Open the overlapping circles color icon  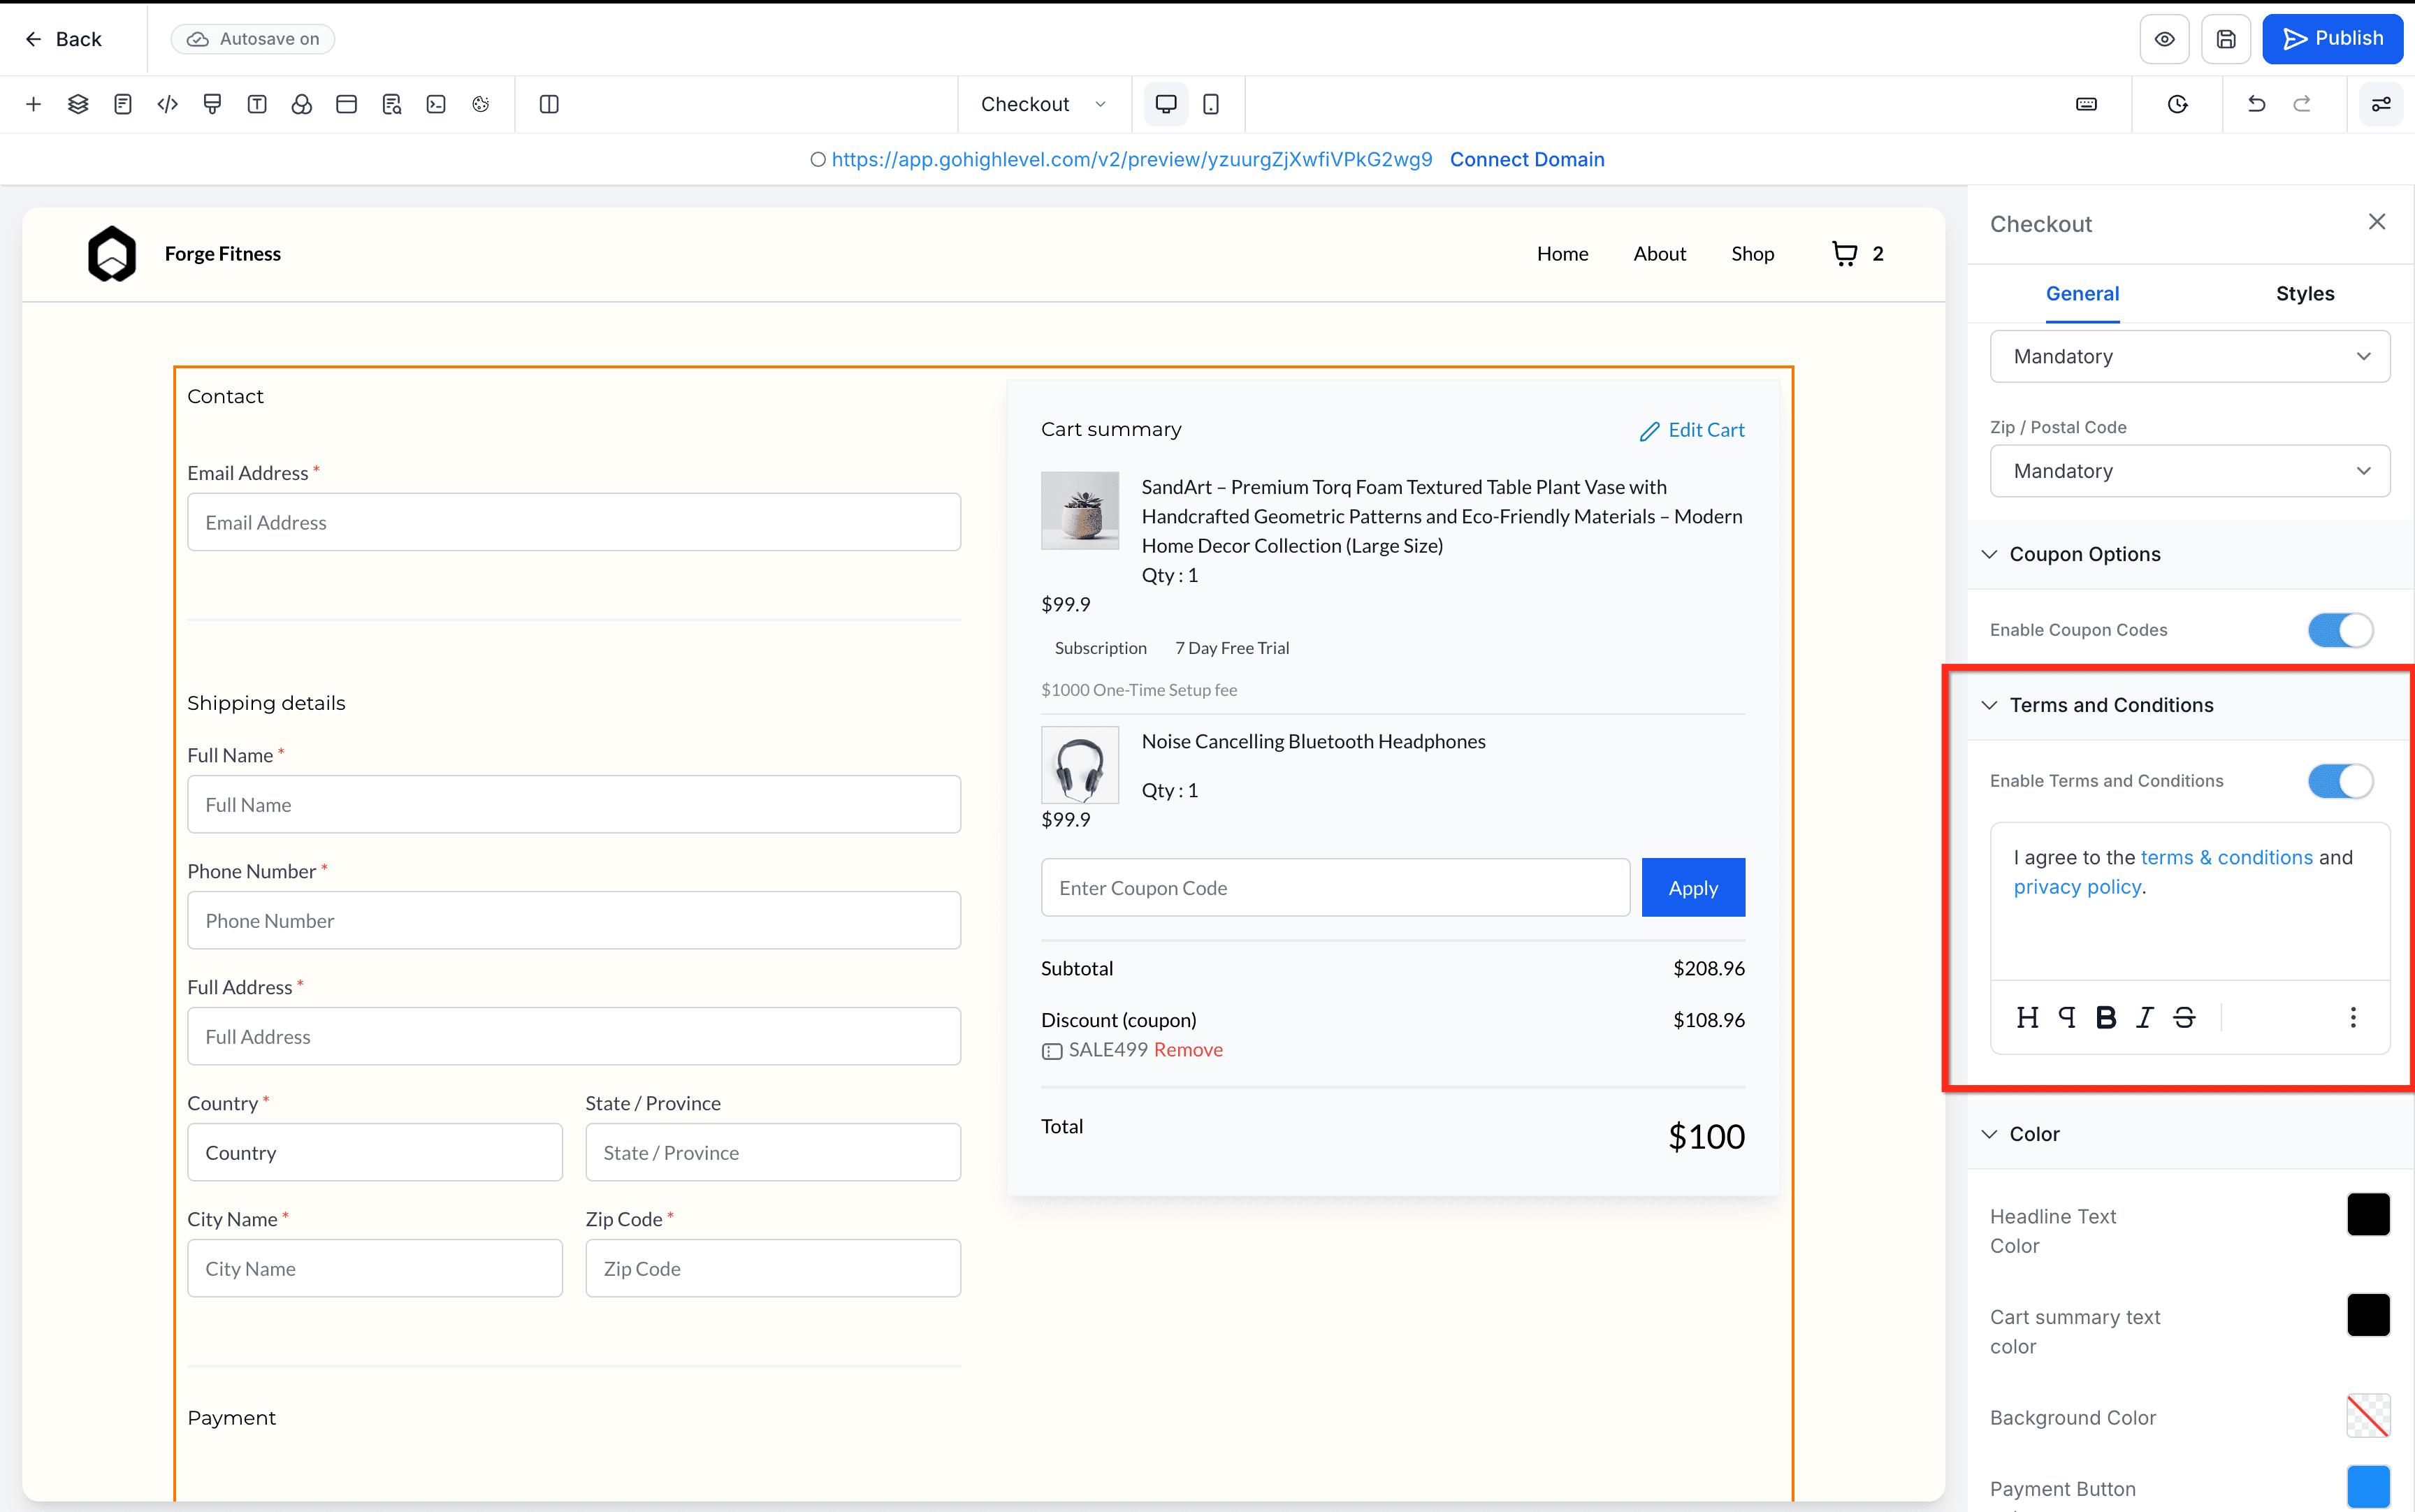click(302, 104)
